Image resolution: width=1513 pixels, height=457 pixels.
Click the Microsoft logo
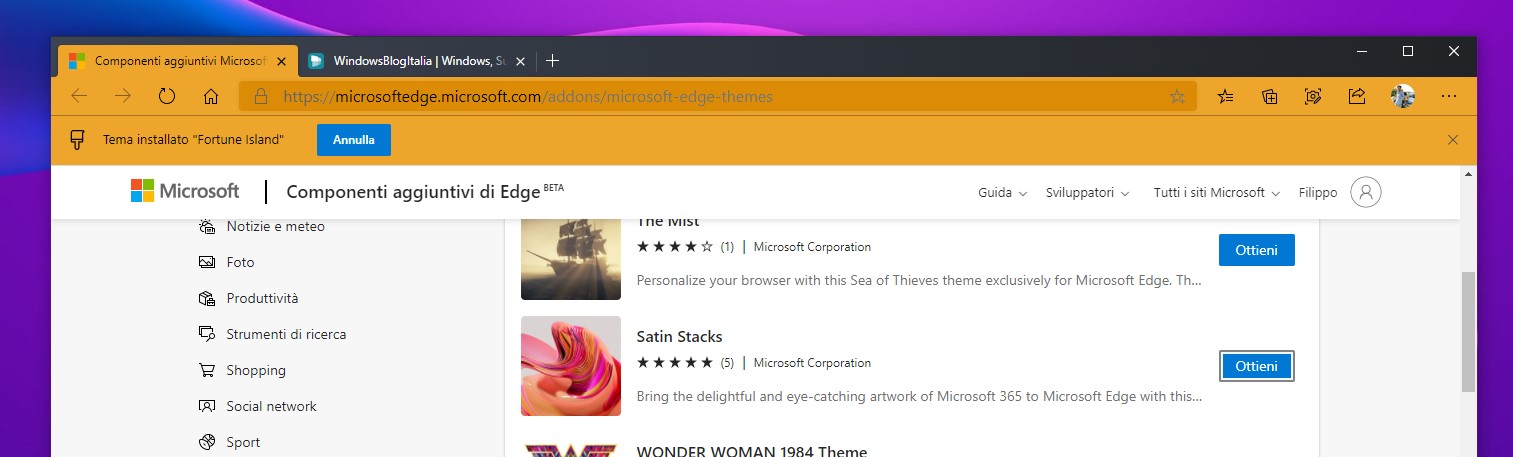185,191
